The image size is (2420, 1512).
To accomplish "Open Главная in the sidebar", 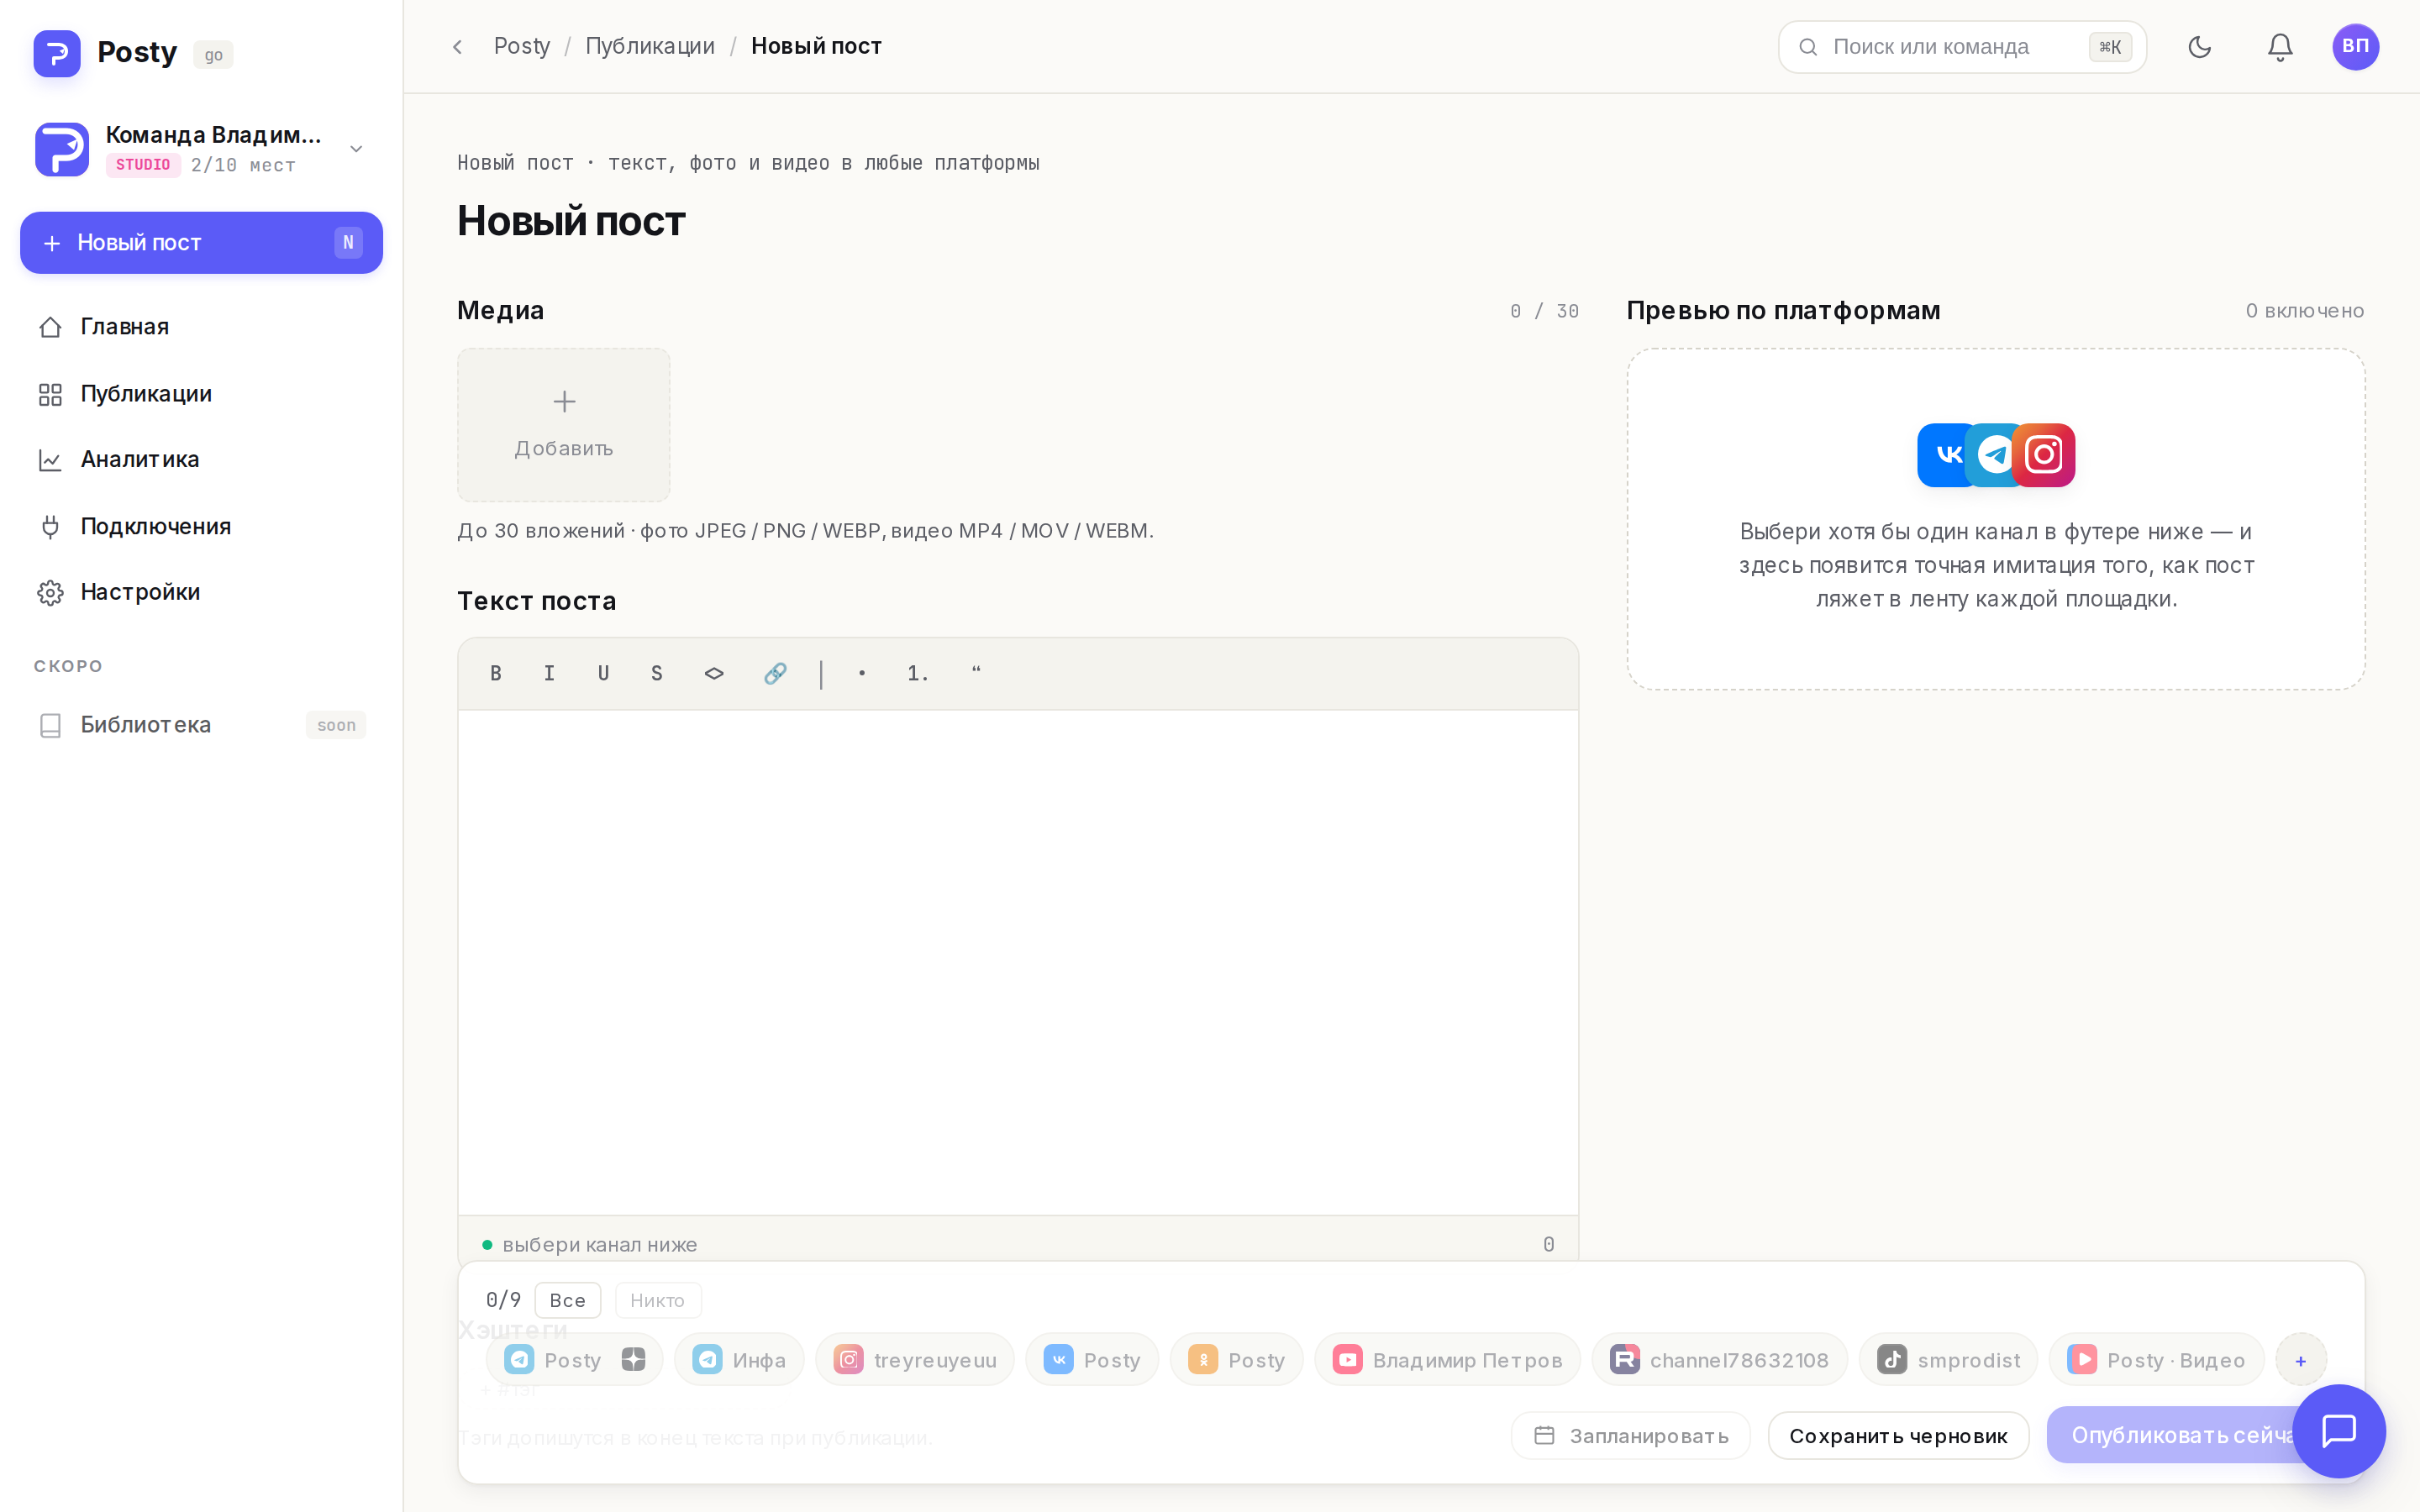I will coord(201,327).
